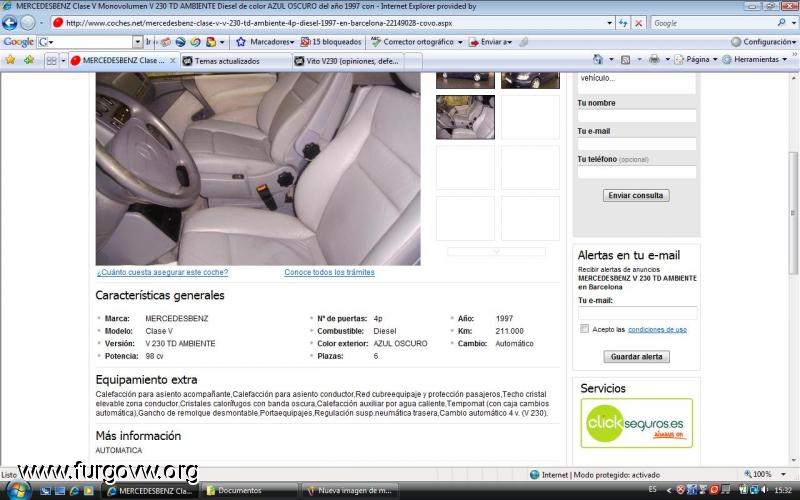Viewport: 800px width, 500px height.
Task: Go back with the browser Back arrow
Action: click(x=10, y=23)
